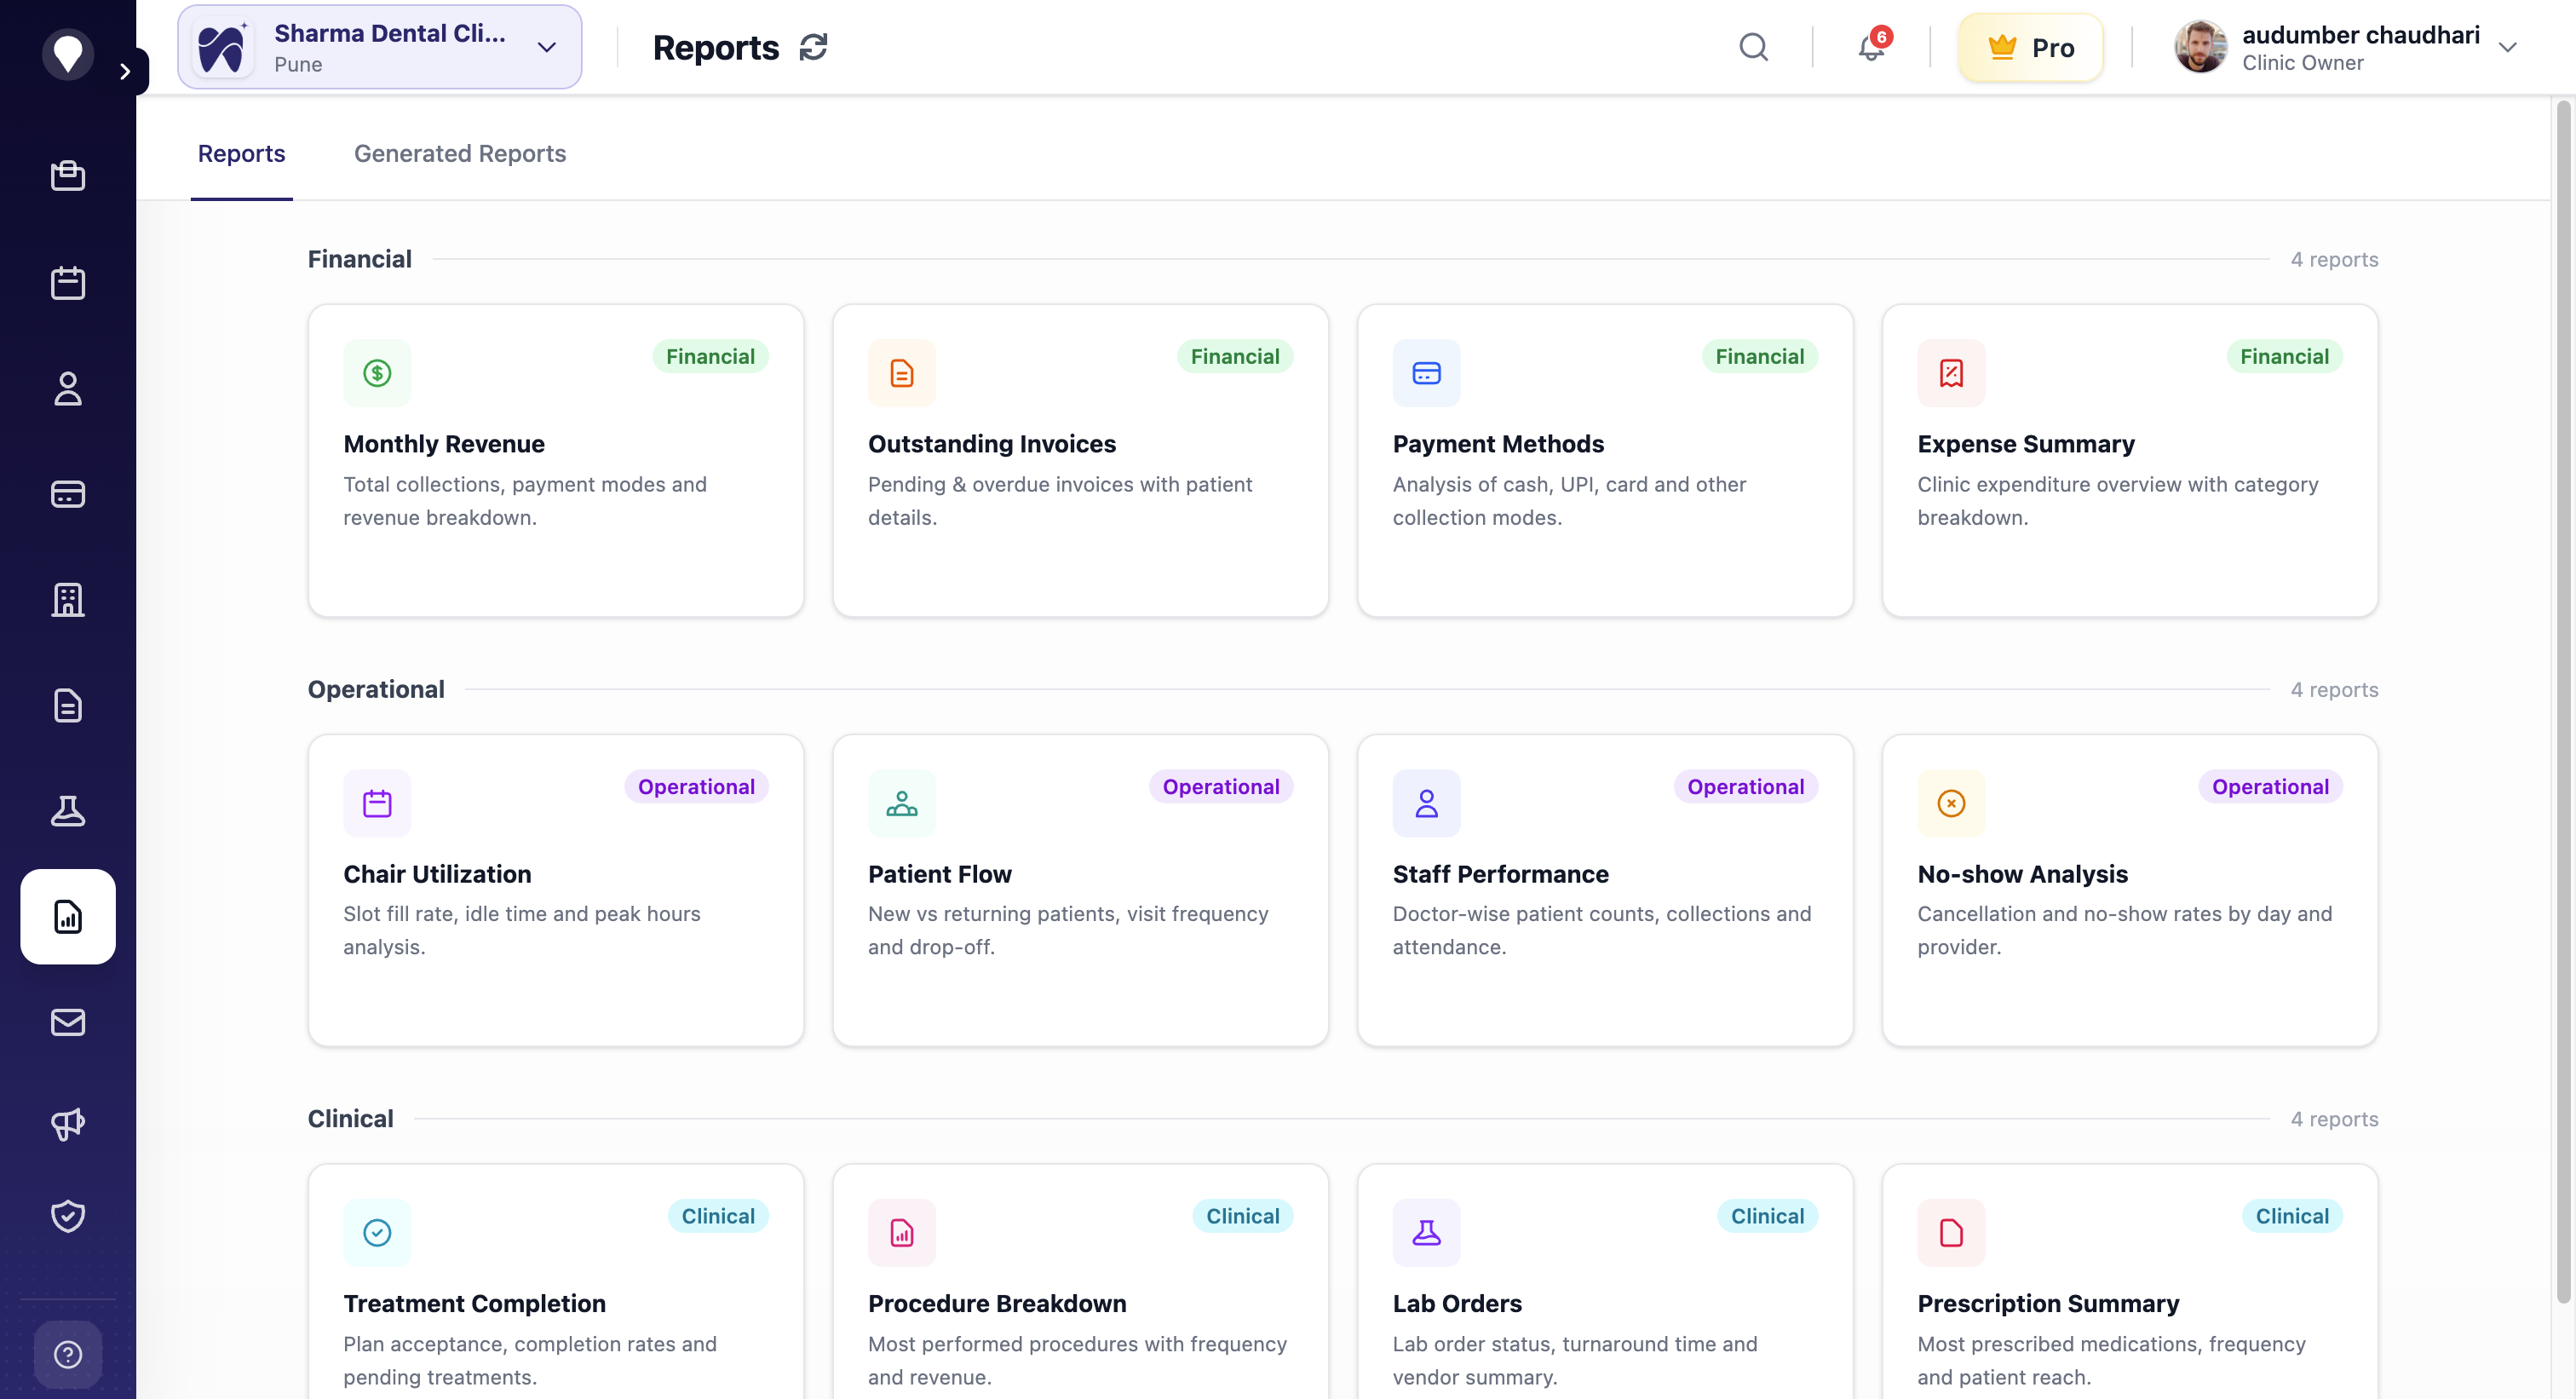Open the help question mark icon

click(68, 1355)
